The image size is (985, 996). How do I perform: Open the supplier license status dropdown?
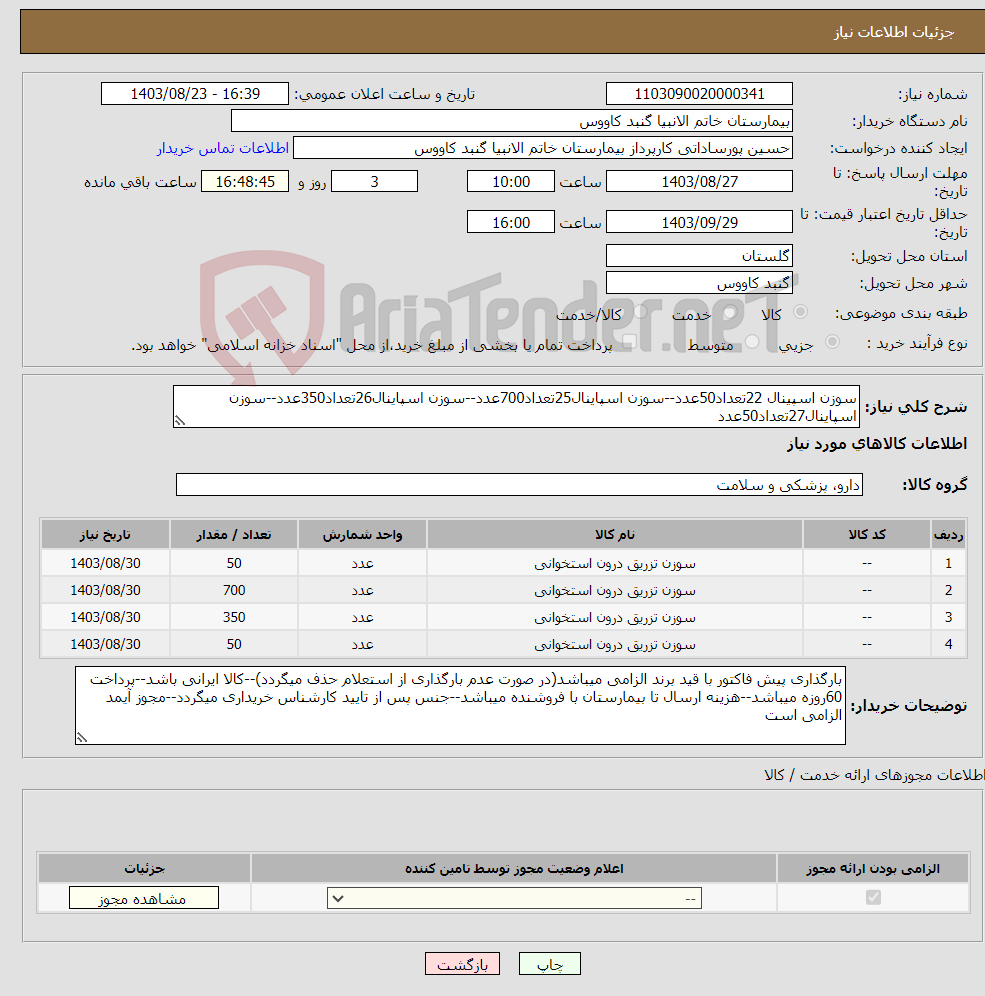(514, 898)
